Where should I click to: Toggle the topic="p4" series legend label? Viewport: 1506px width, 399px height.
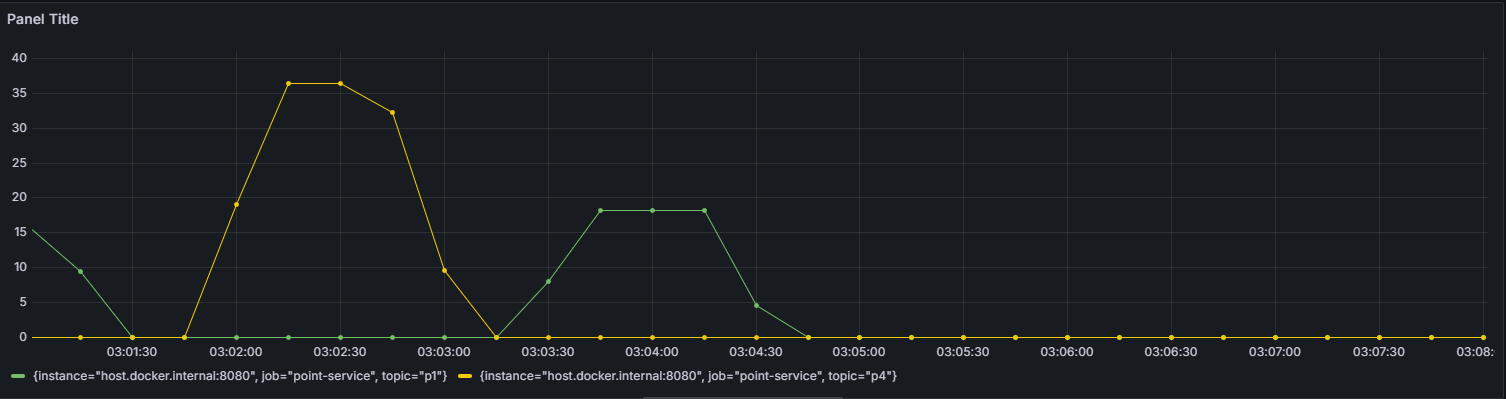tap(688, 375)
